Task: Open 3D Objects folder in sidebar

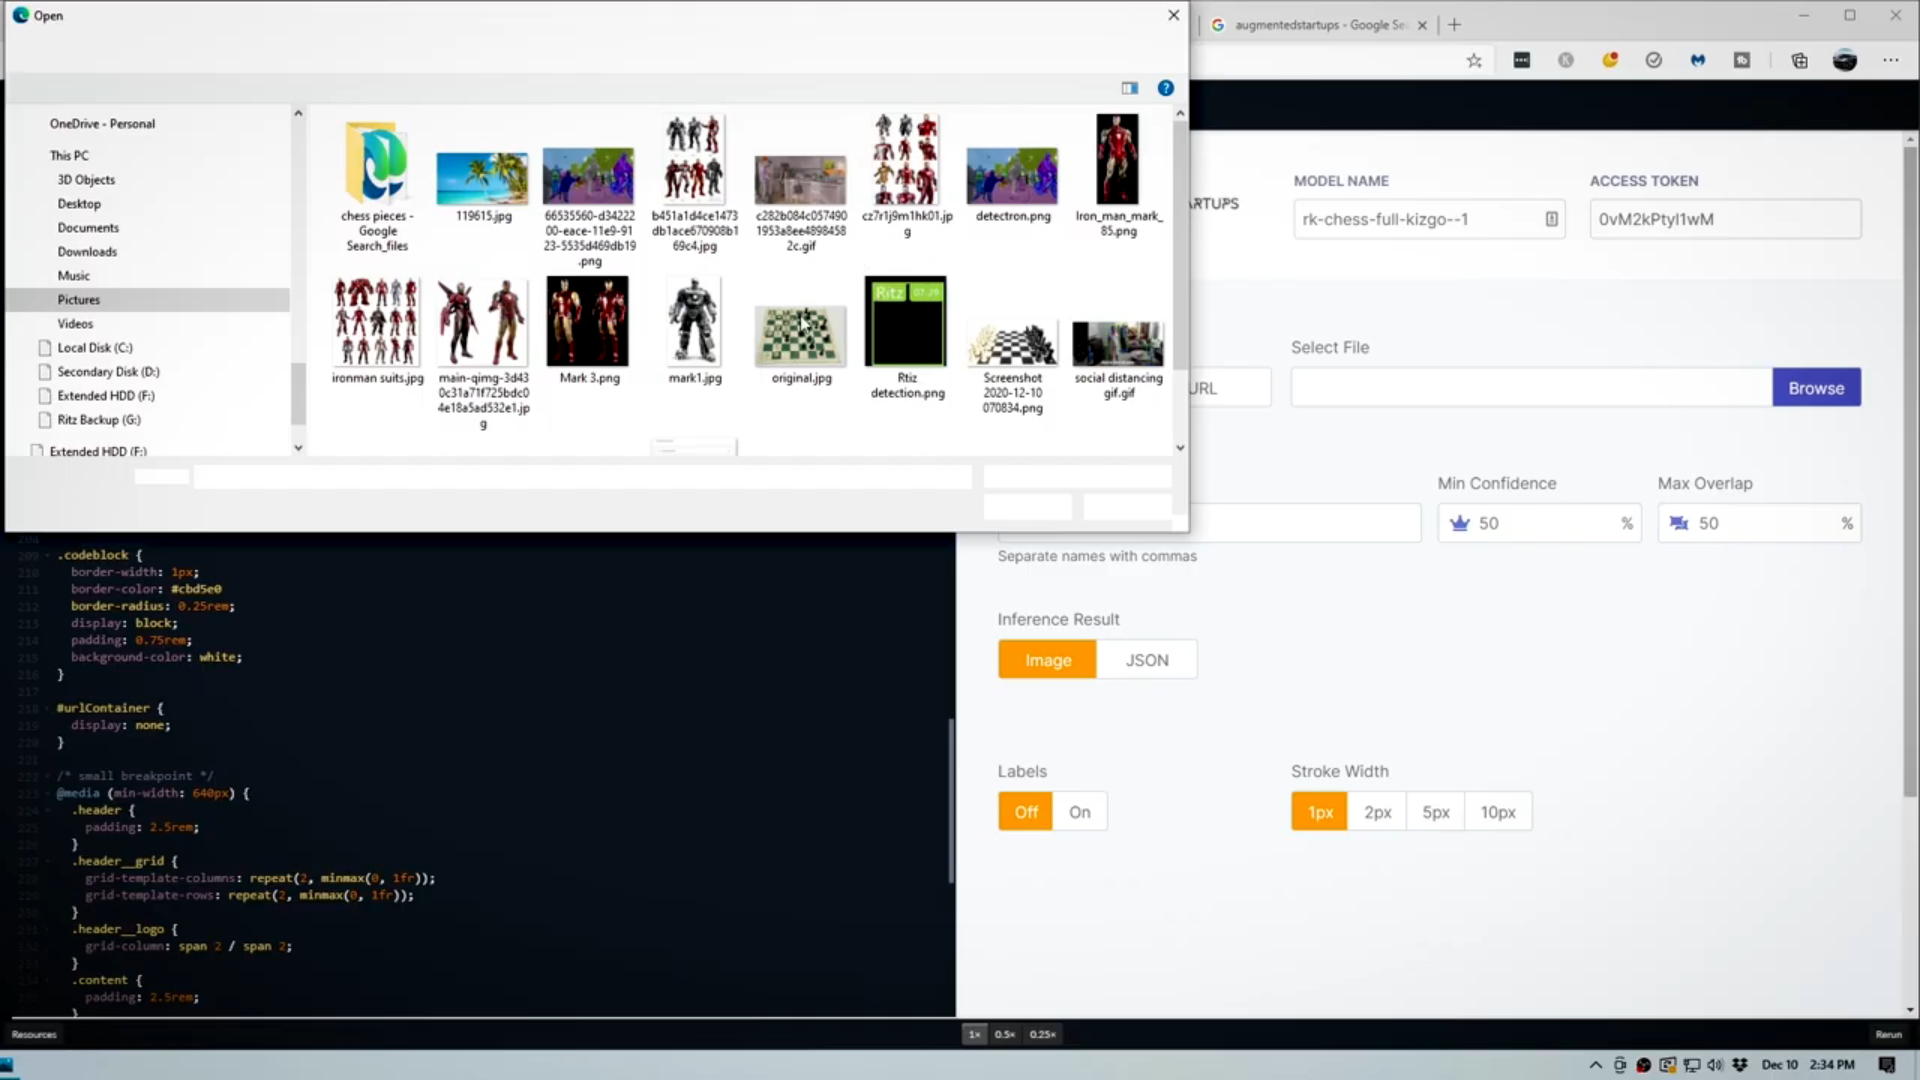Action: (x=86, y=180)
